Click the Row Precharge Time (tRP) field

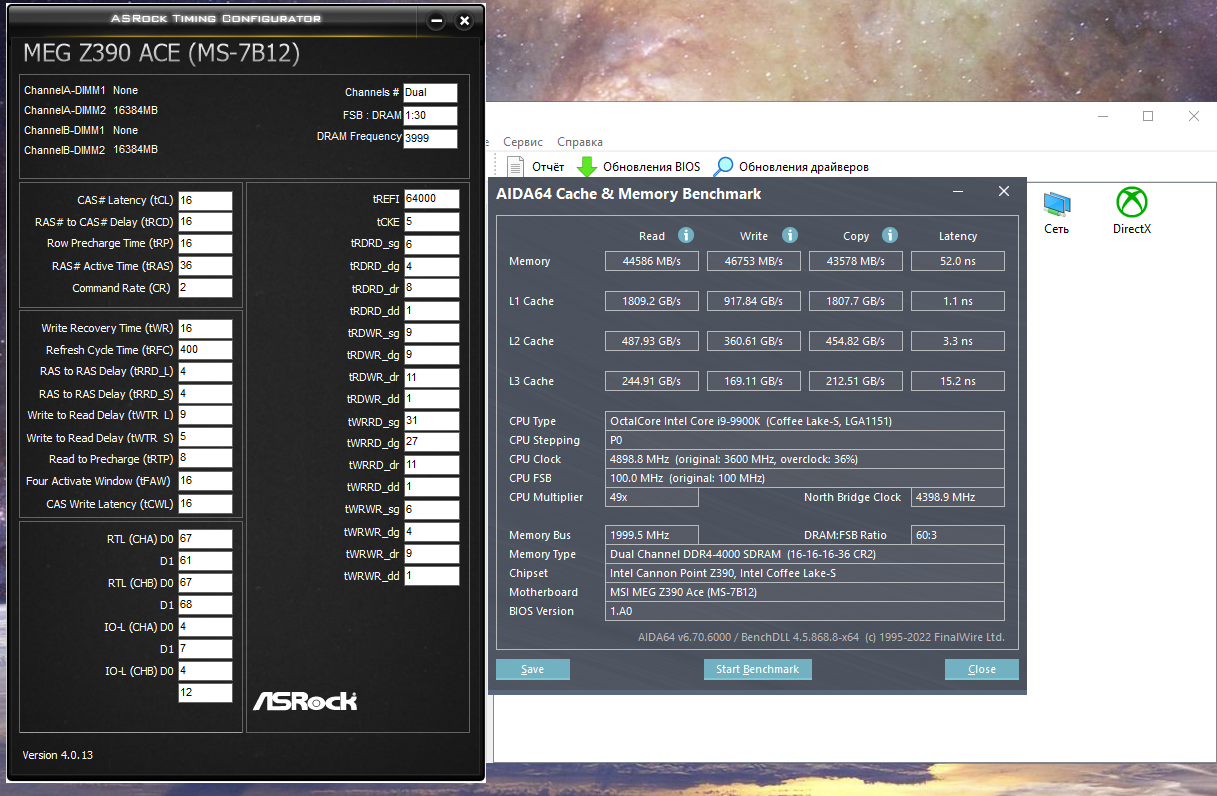click(205, 244)
